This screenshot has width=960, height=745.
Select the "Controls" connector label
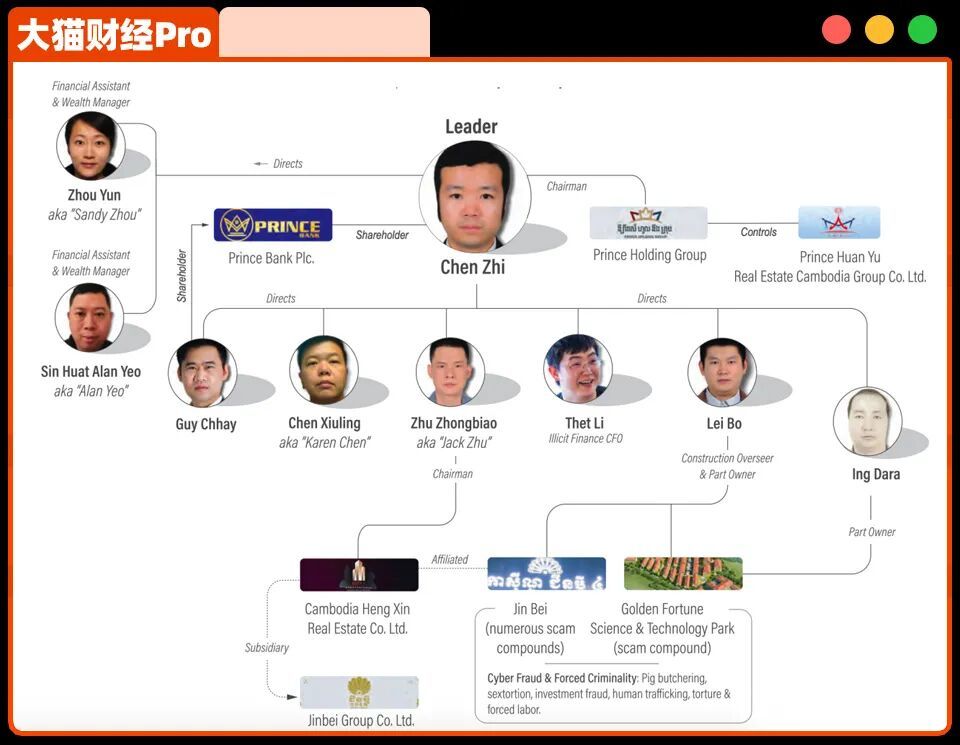click(x=759, y=232)
